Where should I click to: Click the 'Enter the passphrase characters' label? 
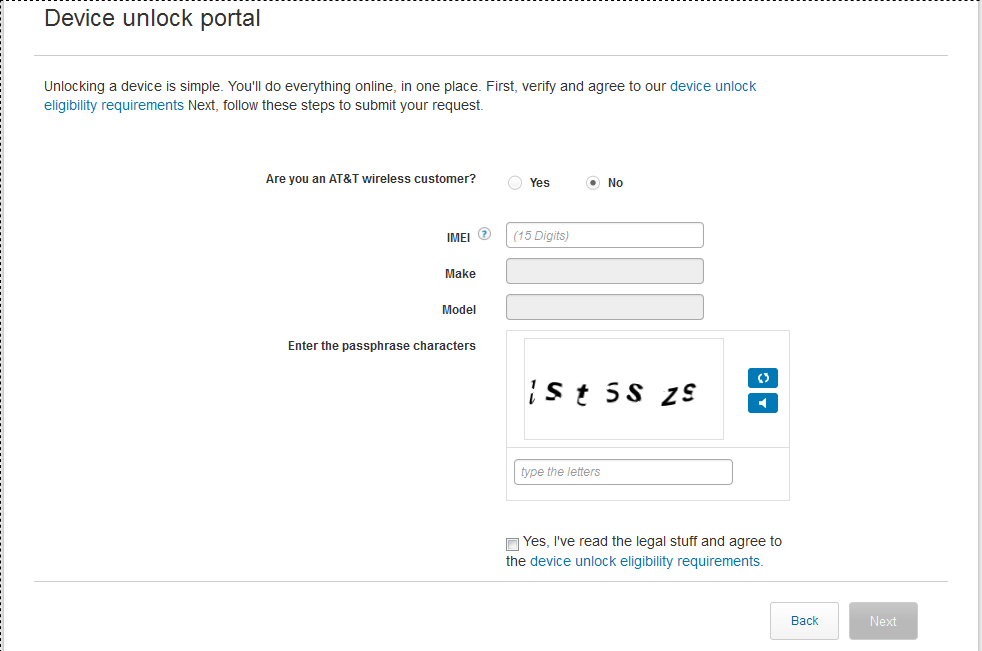381,346
